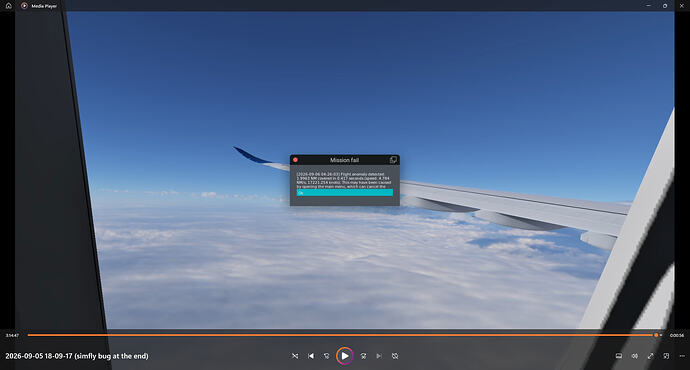This screenshot has width=690, height=370.
Task: Maximize the Media Player window
Action: click(x=665, y=6)
